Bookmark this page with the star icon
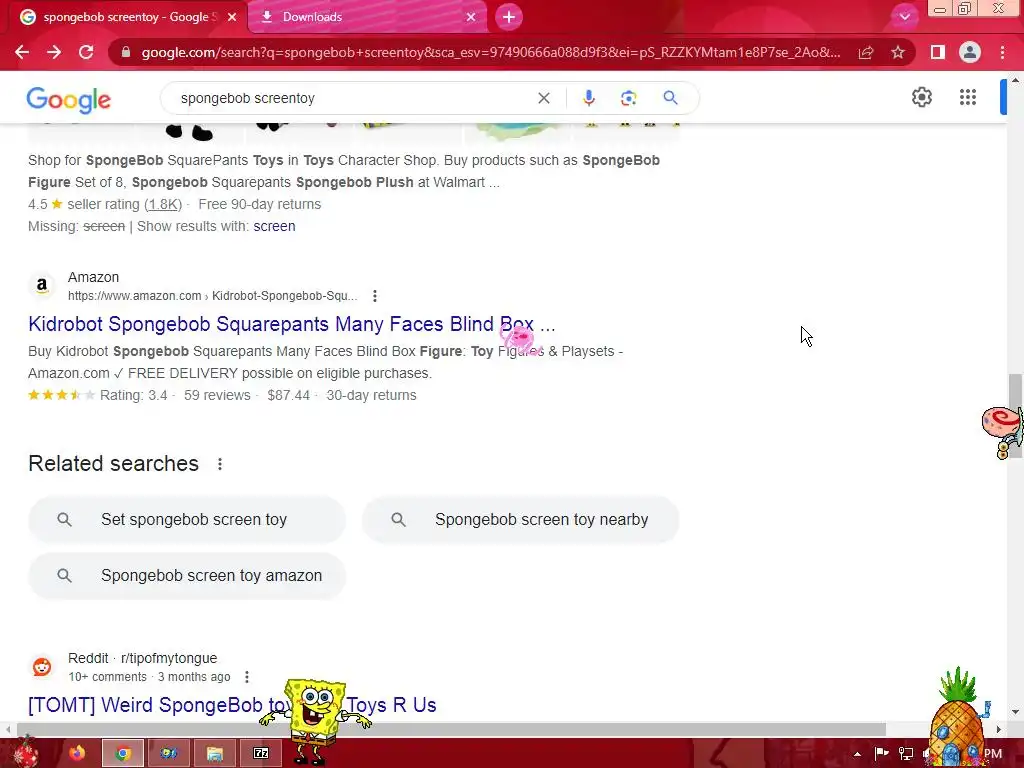This screenshot has width=1024, height=768. point(898,52)
